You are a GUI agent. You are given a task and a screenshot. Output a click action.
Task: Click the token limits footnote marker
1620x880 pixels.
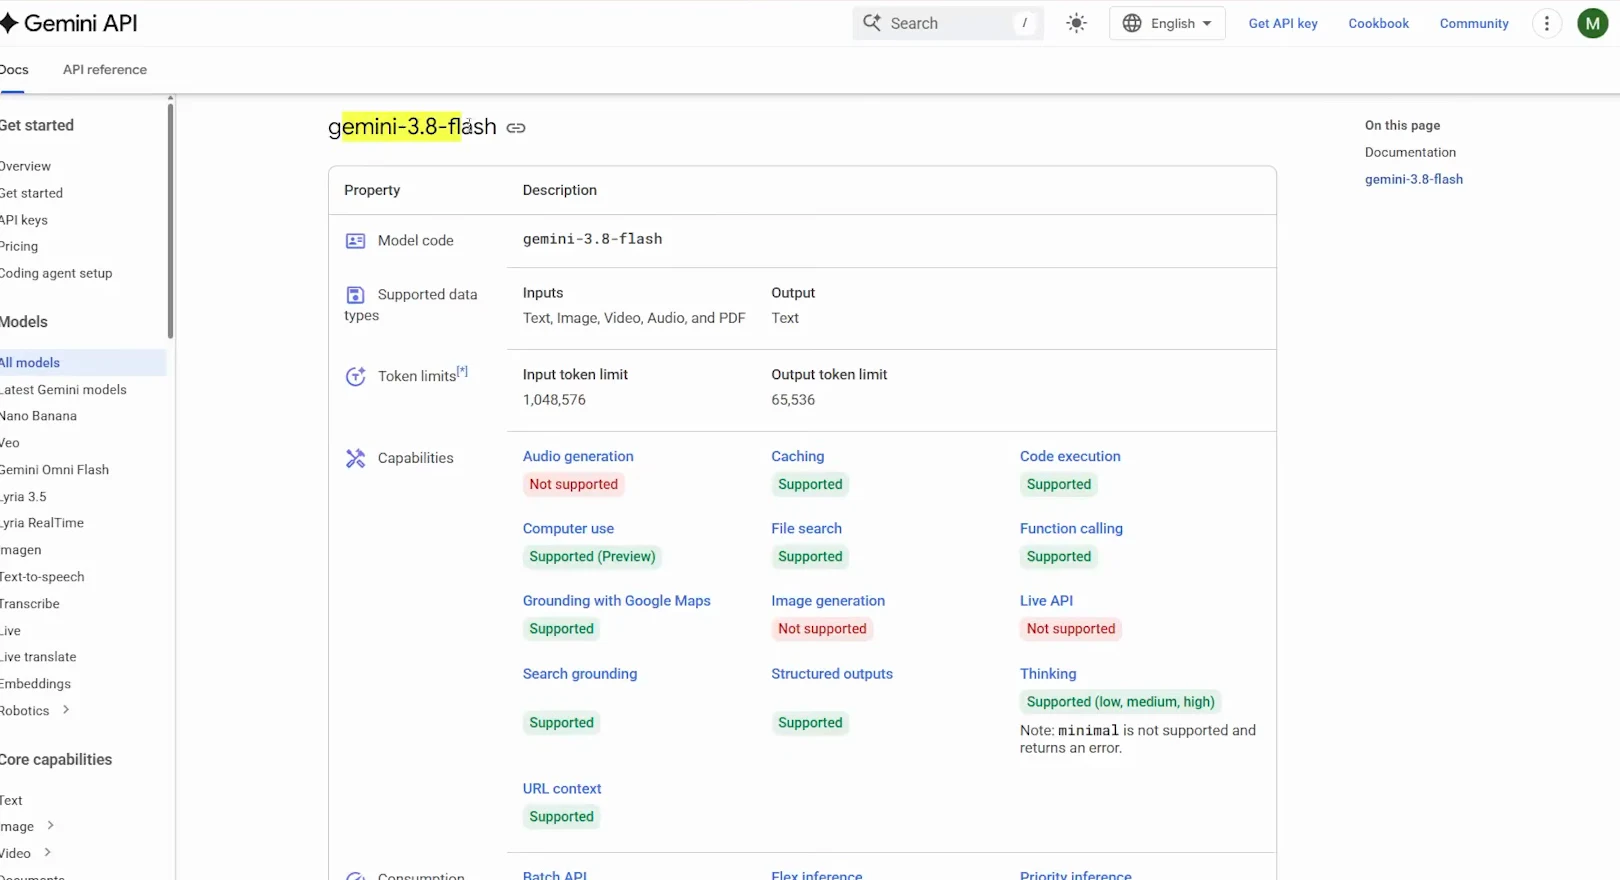point(462,371)
